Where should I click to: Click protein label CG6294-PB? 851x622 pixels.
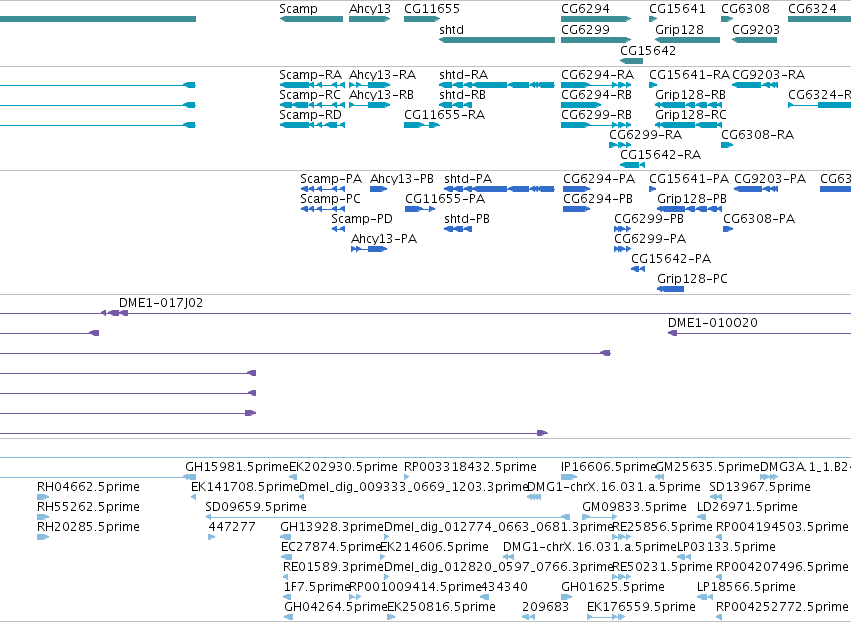pos(598,199)
